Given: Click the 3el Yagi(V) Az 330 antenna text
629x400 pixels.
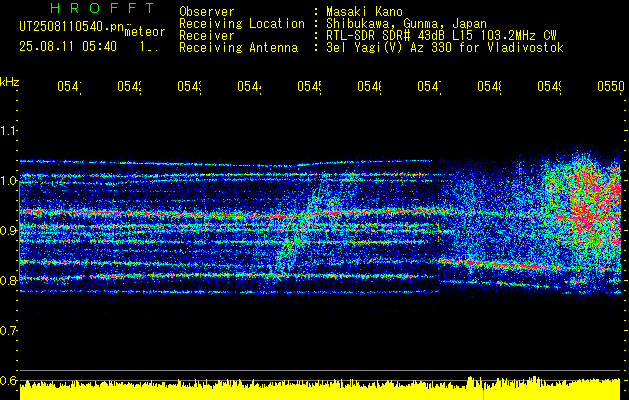Looking at the screenshot, I should tap(444, 48).
